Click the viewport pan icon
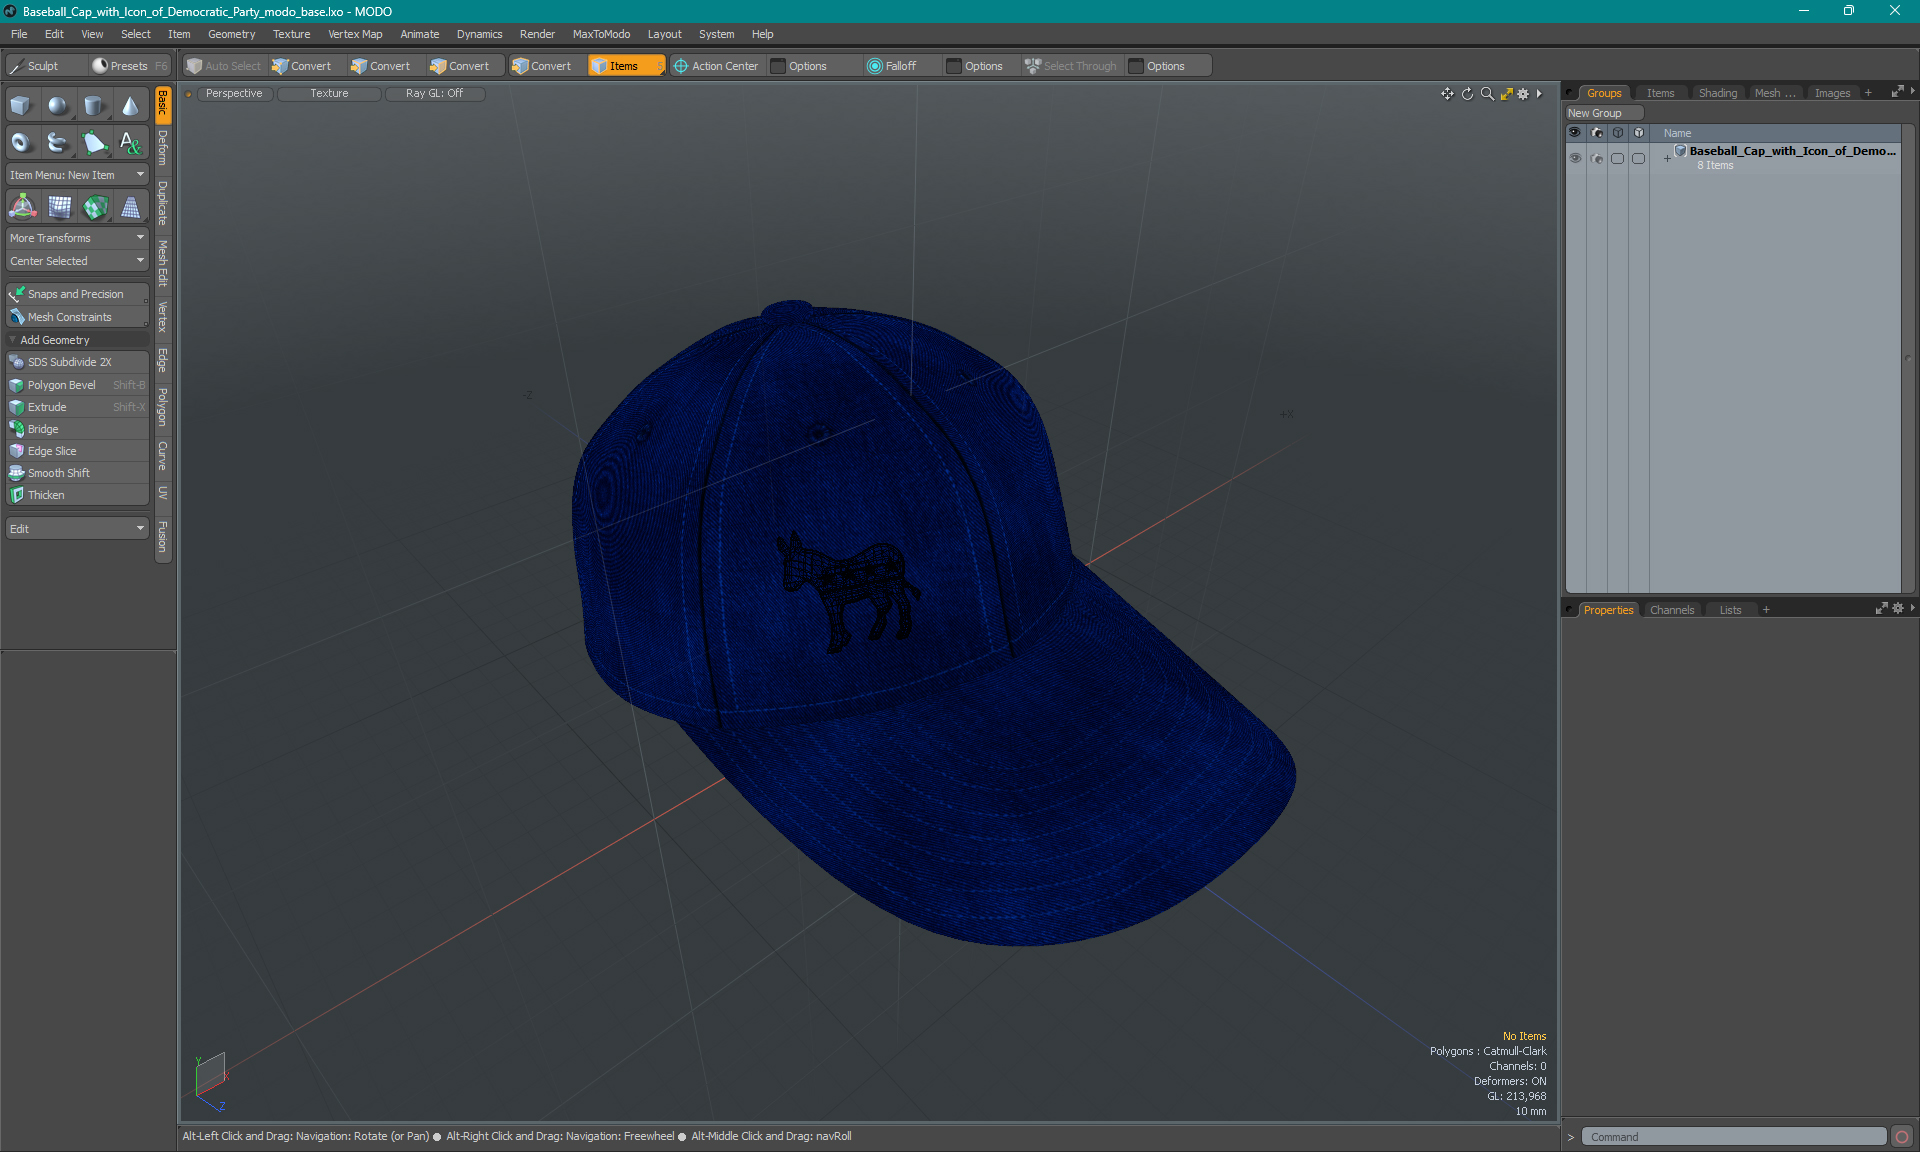 click(x=1447, y=93)
